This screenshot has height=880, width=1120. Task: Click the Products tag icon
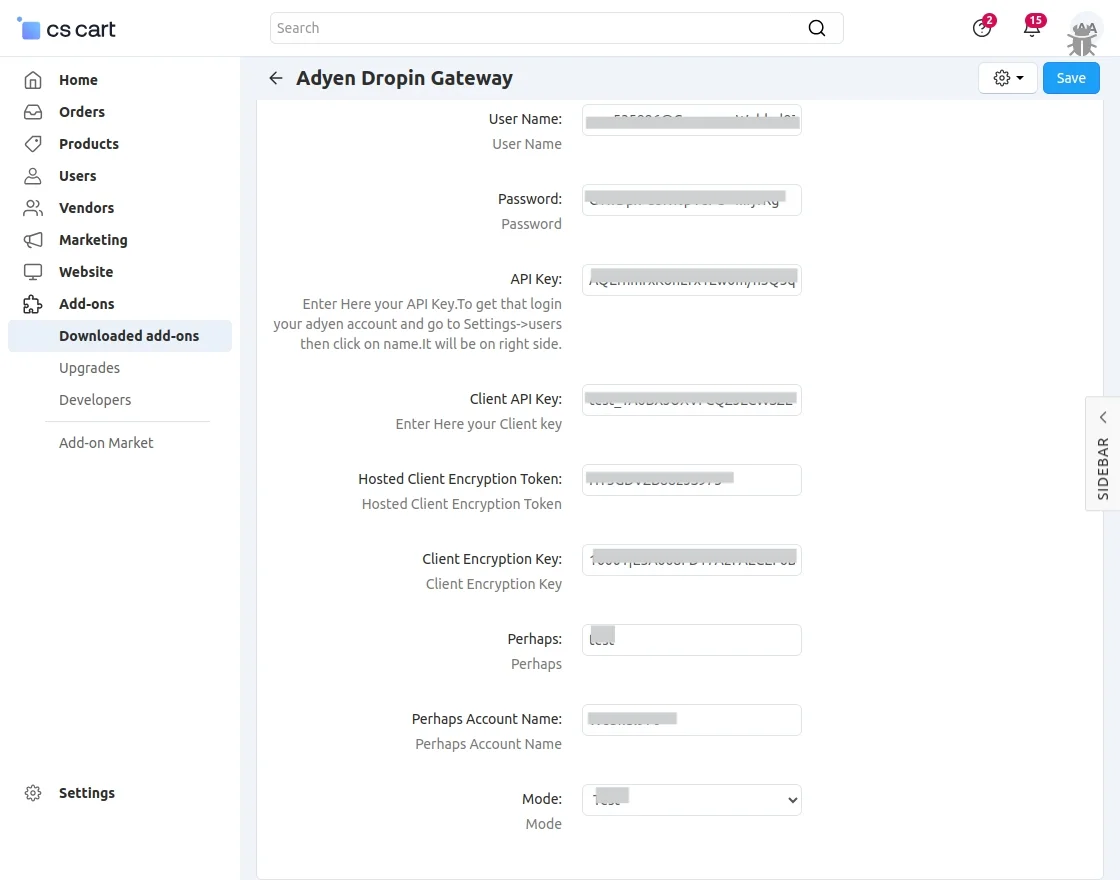[x=33, y=144]
